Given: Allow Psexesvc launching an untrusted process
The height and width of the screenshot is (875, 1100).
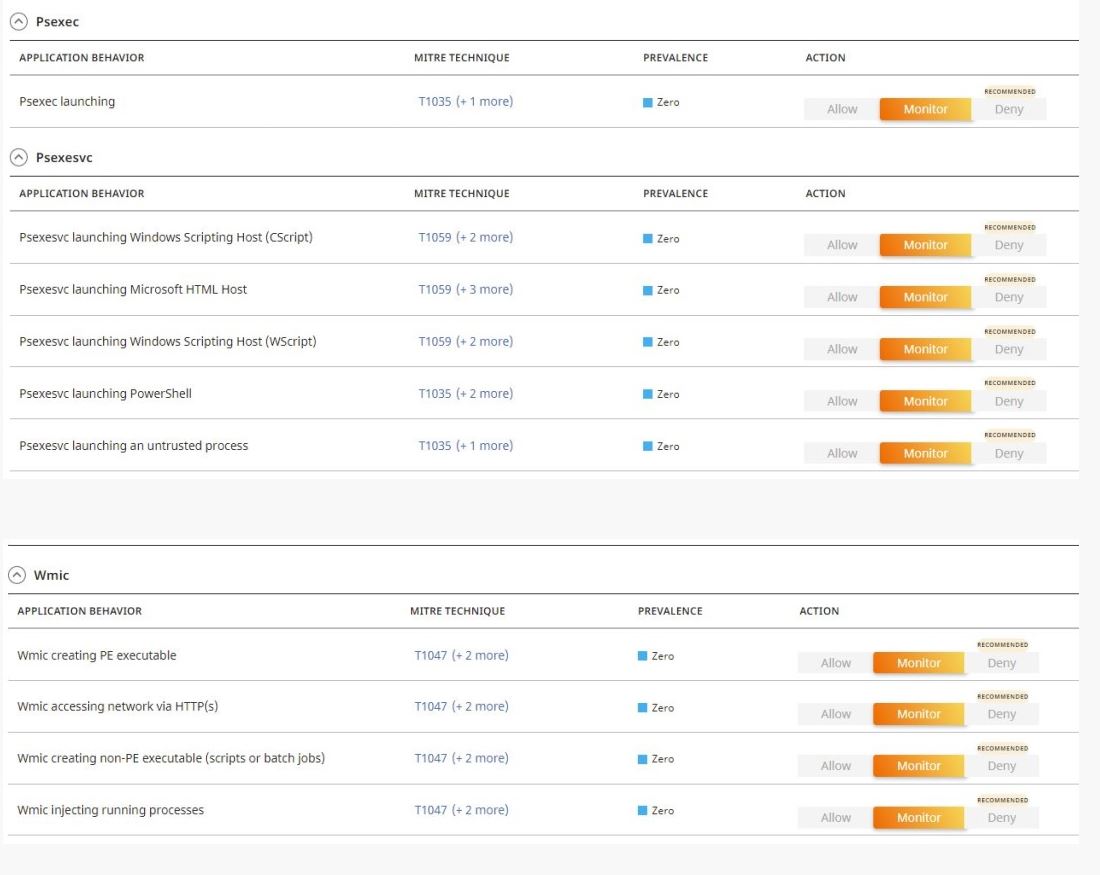Looking at the screenshot, I should 842,453.
